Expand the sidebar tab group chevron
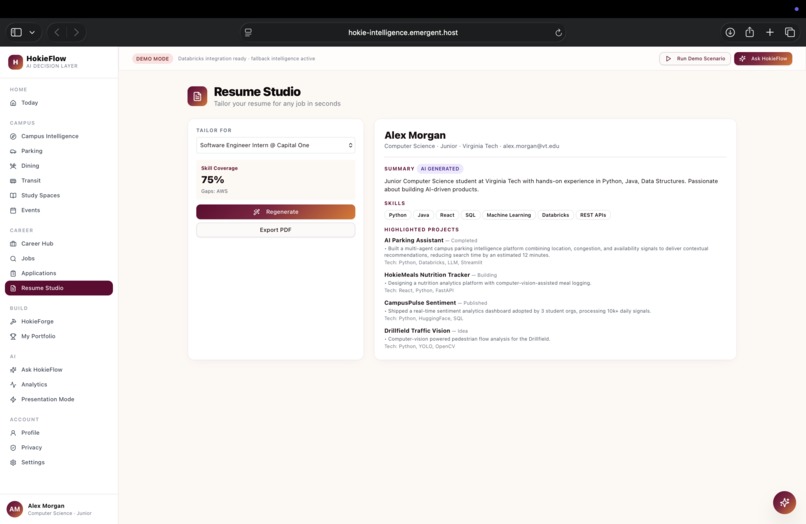806x524 pixels. [x=32, y=32]
